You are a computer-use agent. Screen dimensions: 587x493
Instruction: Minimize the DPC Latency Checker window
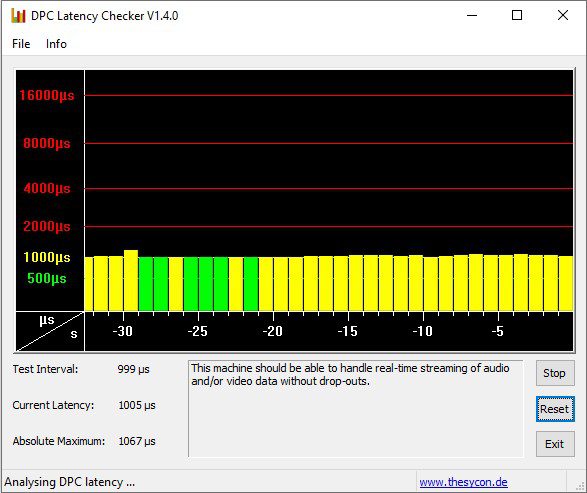tap(472, 15)
